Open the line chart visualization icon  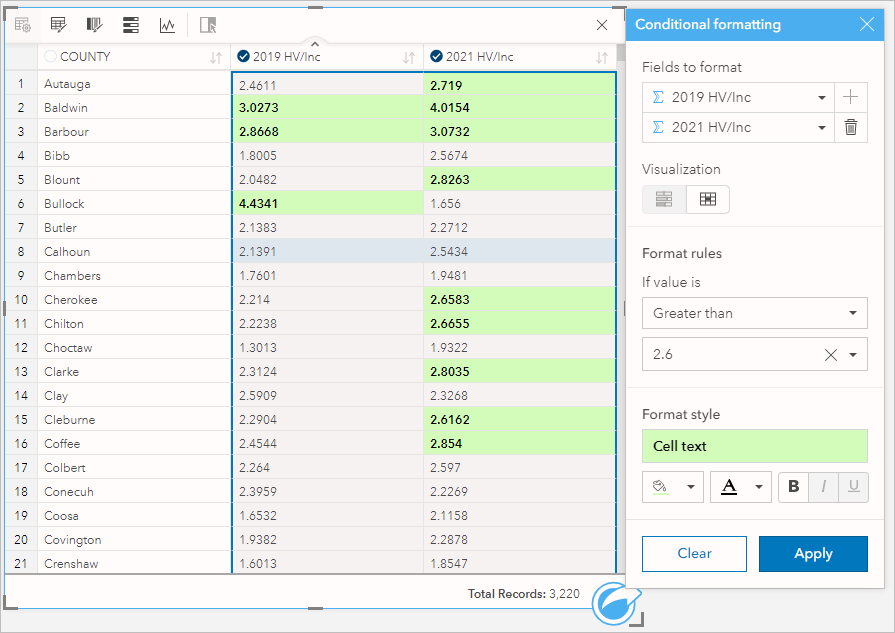tap(166, 24)
